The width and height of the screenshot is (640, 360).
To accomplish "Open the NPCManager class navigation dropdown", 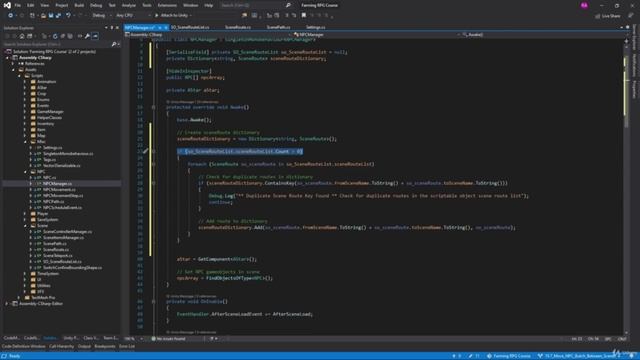I will coord(377,35).
